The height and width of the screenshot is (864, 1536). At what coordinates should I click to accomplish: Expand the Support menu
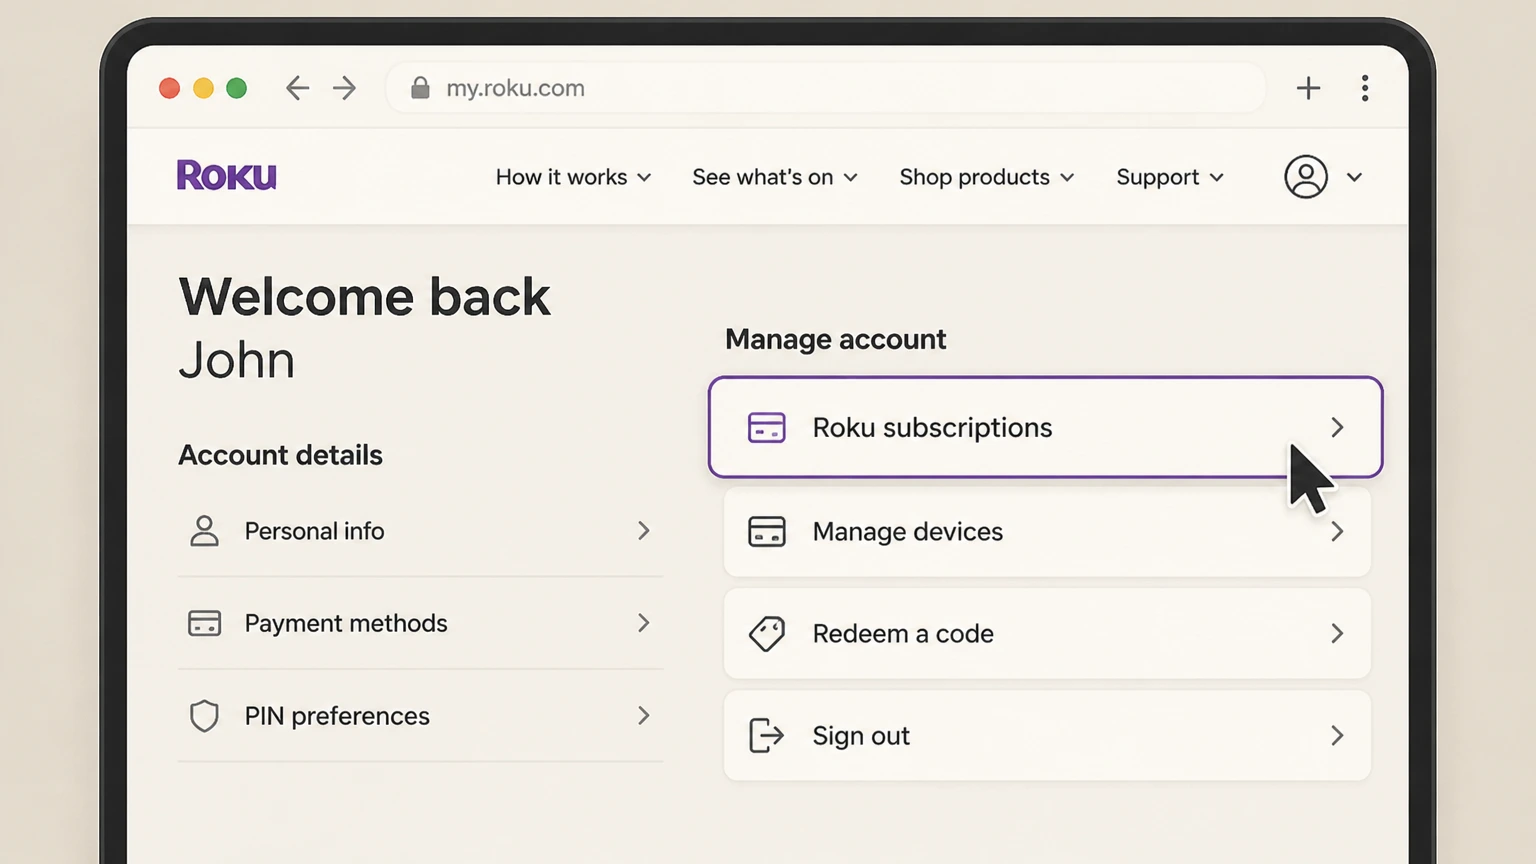(1170, 177)
